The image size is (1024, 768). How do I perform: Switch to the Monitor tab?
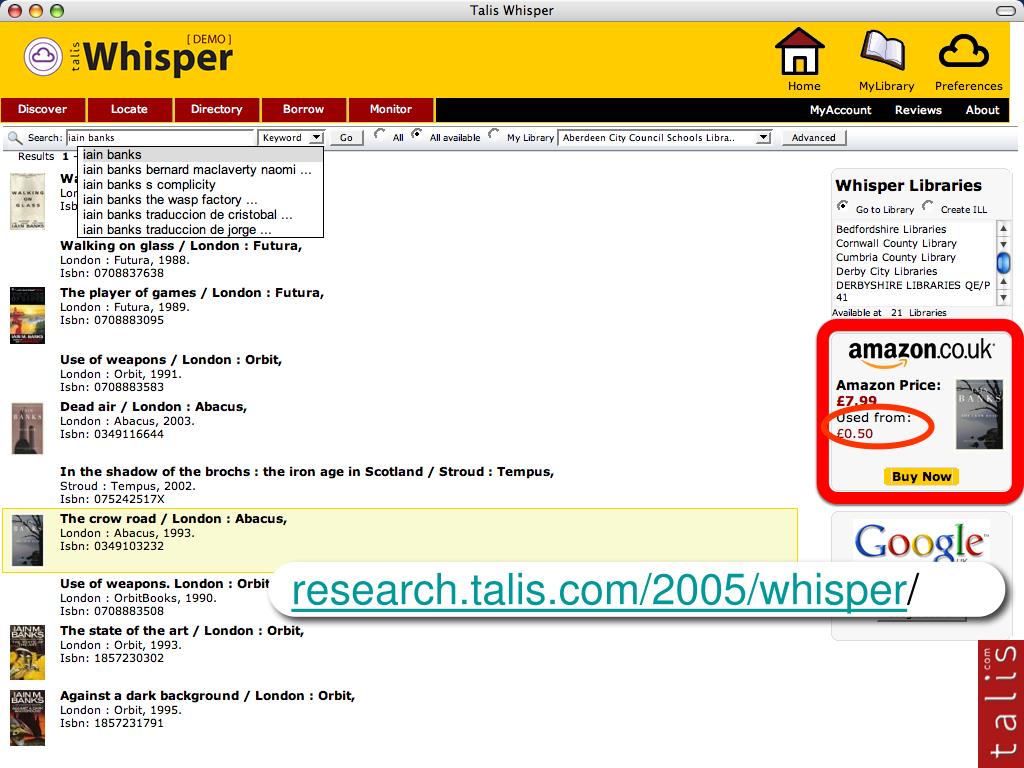[x=391, y=110]
